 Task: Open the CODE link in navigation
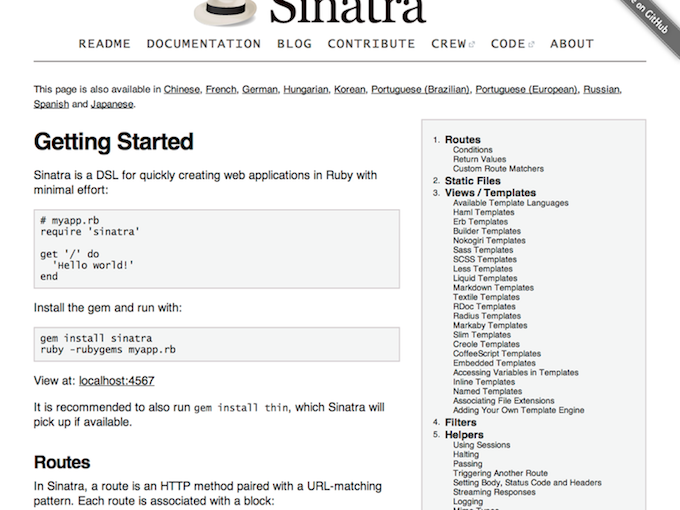point(508,44)
